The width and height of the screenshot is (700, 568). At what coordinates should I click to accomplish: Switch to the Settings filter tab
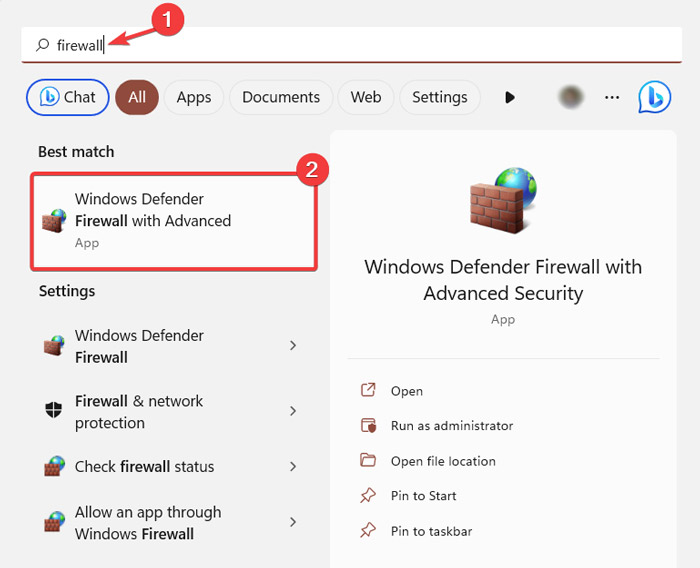440,97
